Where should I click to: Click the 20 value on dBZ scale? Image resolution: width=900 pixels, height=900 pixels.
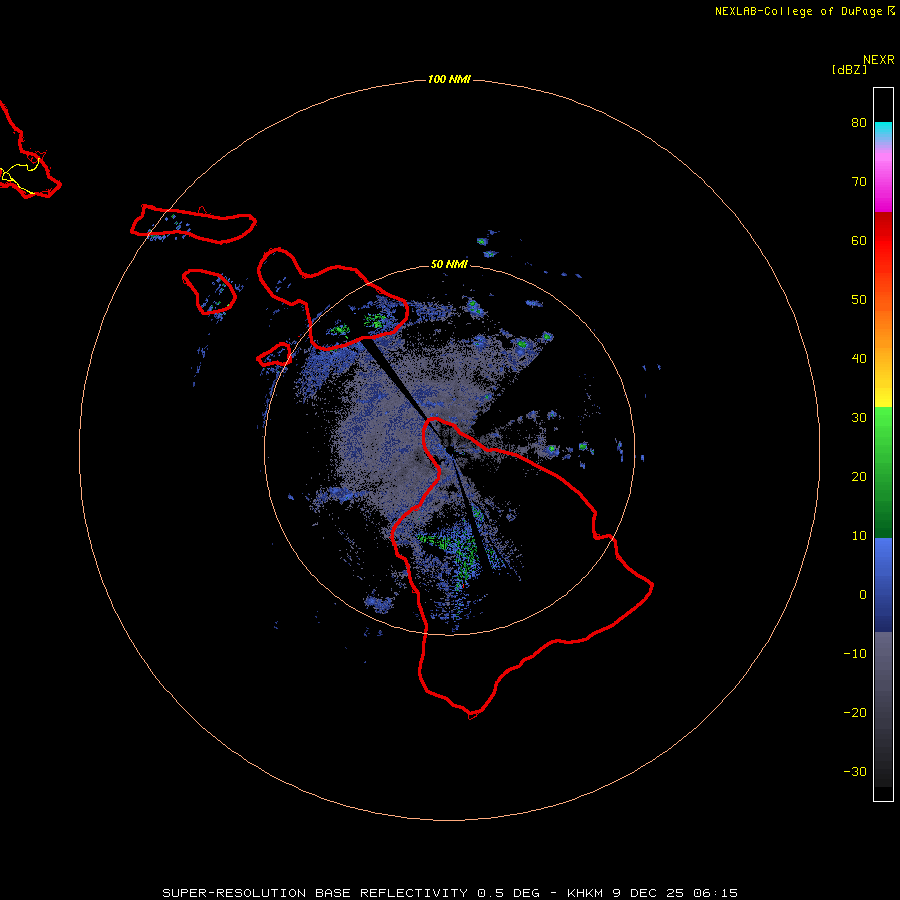[859, 476]
